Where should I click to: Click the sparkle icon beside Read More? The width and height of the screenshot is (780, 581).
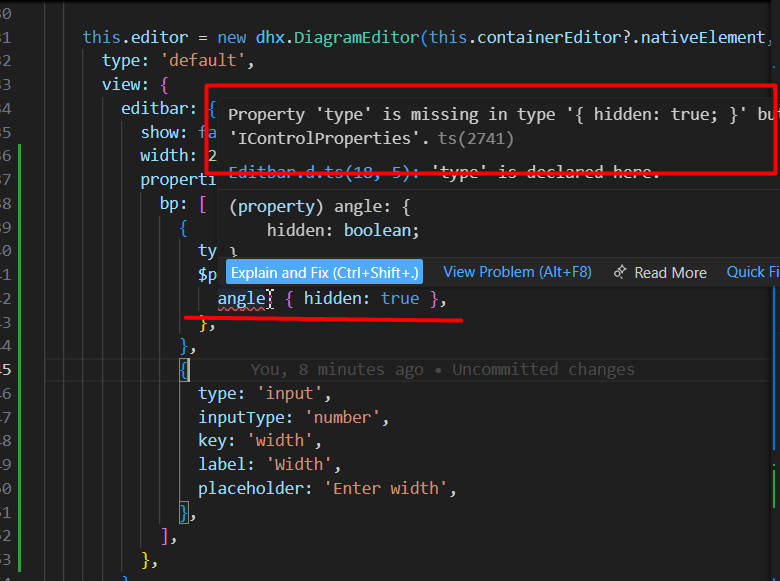tap(620, 272)
